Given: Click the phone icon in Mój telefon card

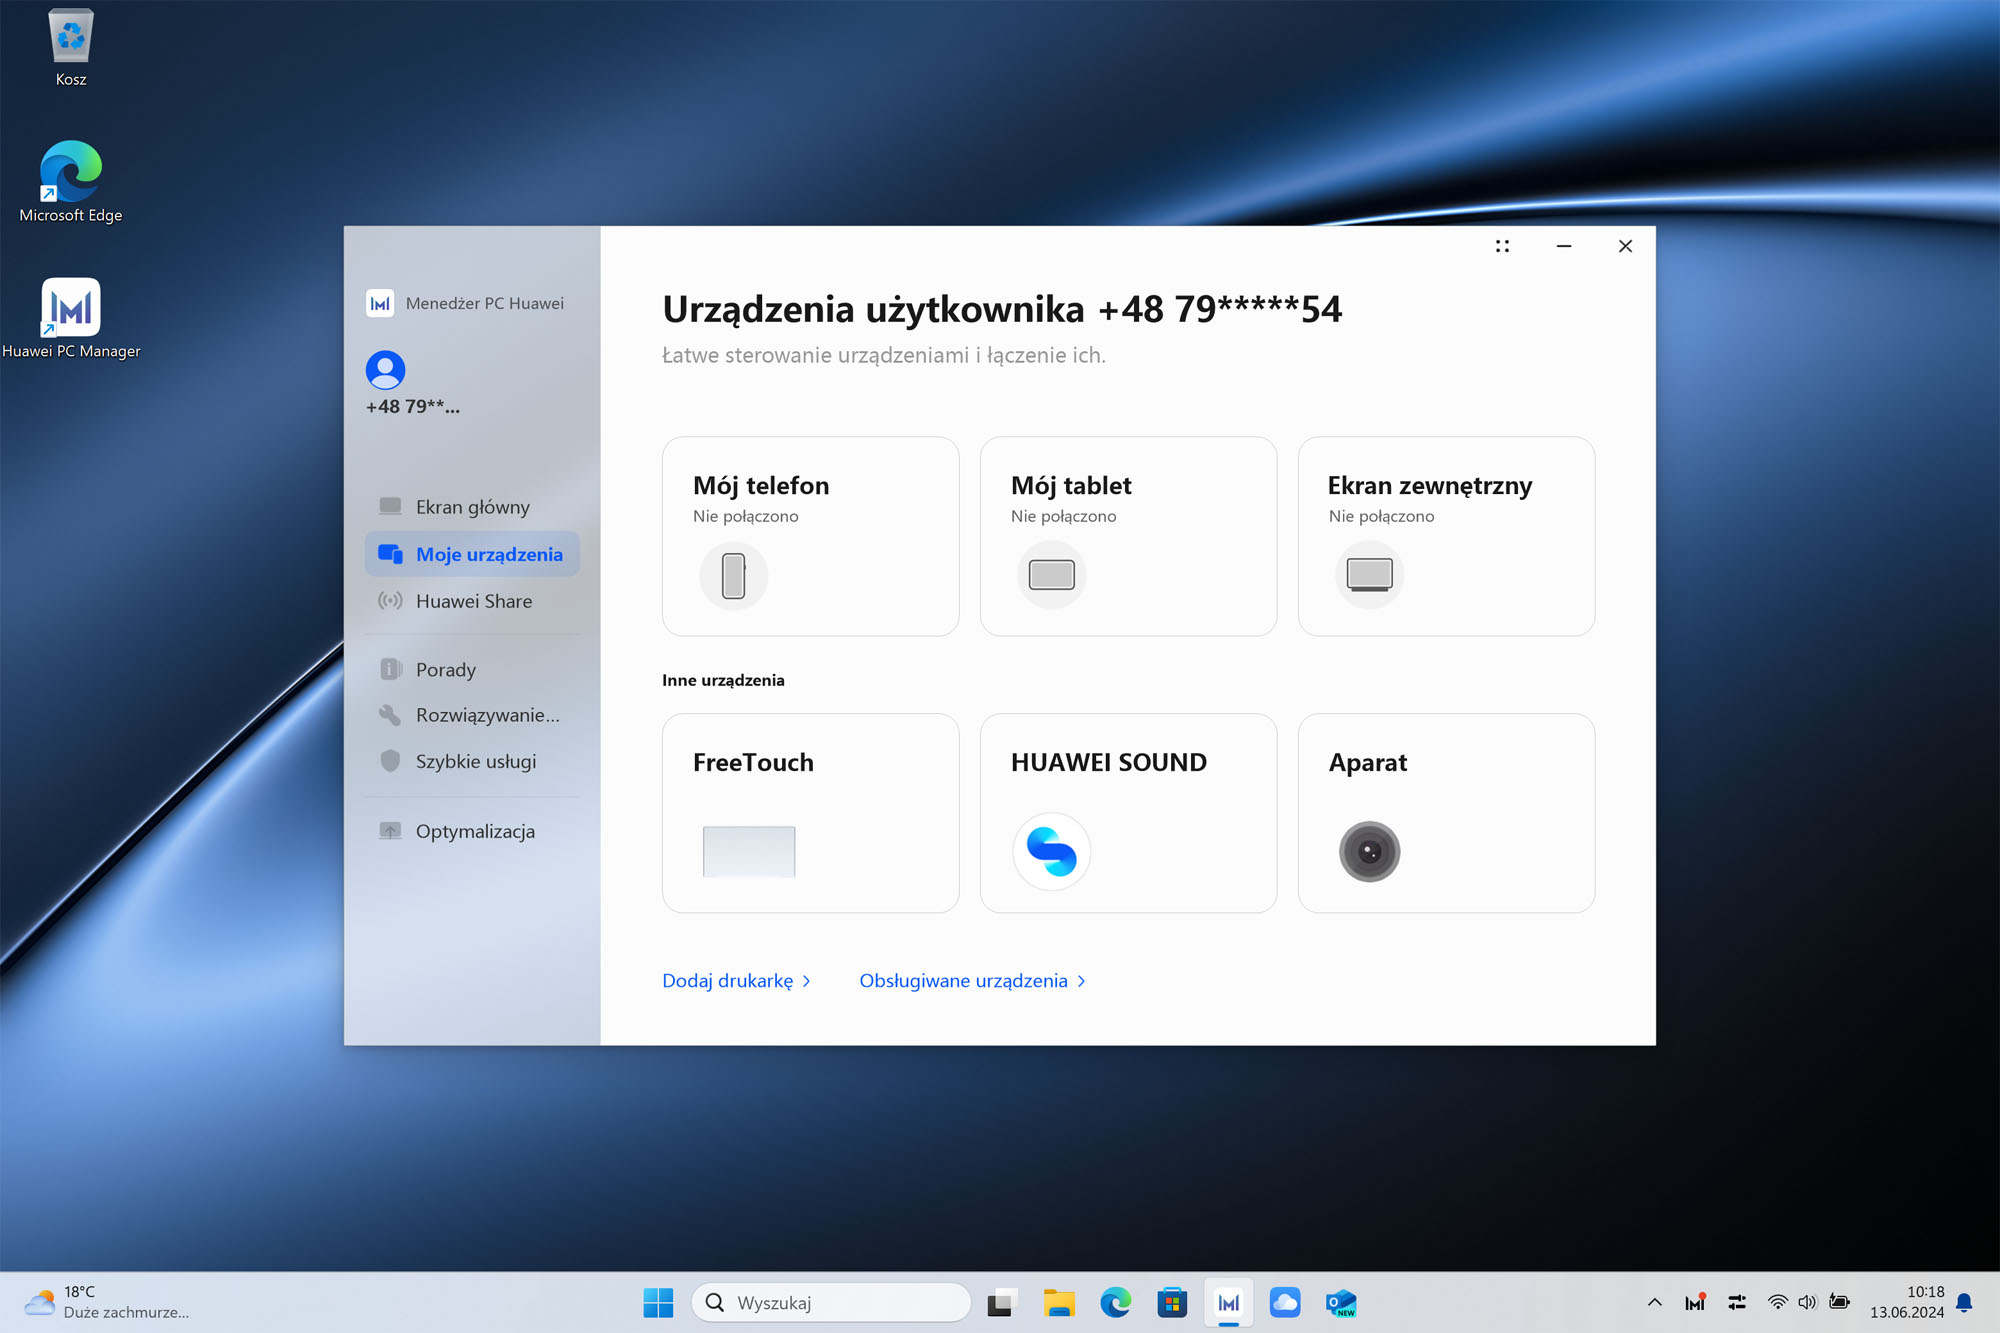Looking at the screenshot, I should (734, 575).
